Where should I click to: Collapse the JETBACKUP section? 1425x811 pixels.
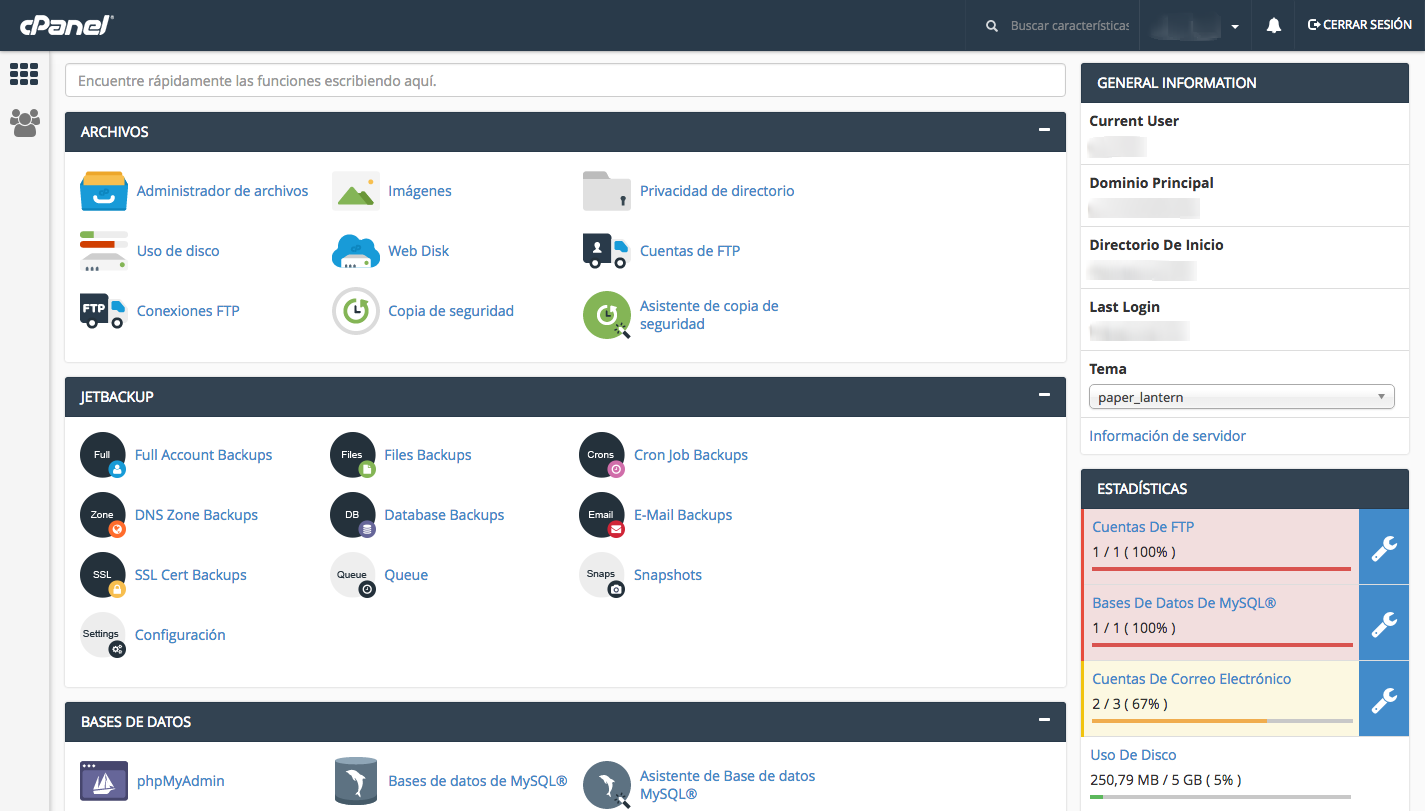tap(1044, 396)
